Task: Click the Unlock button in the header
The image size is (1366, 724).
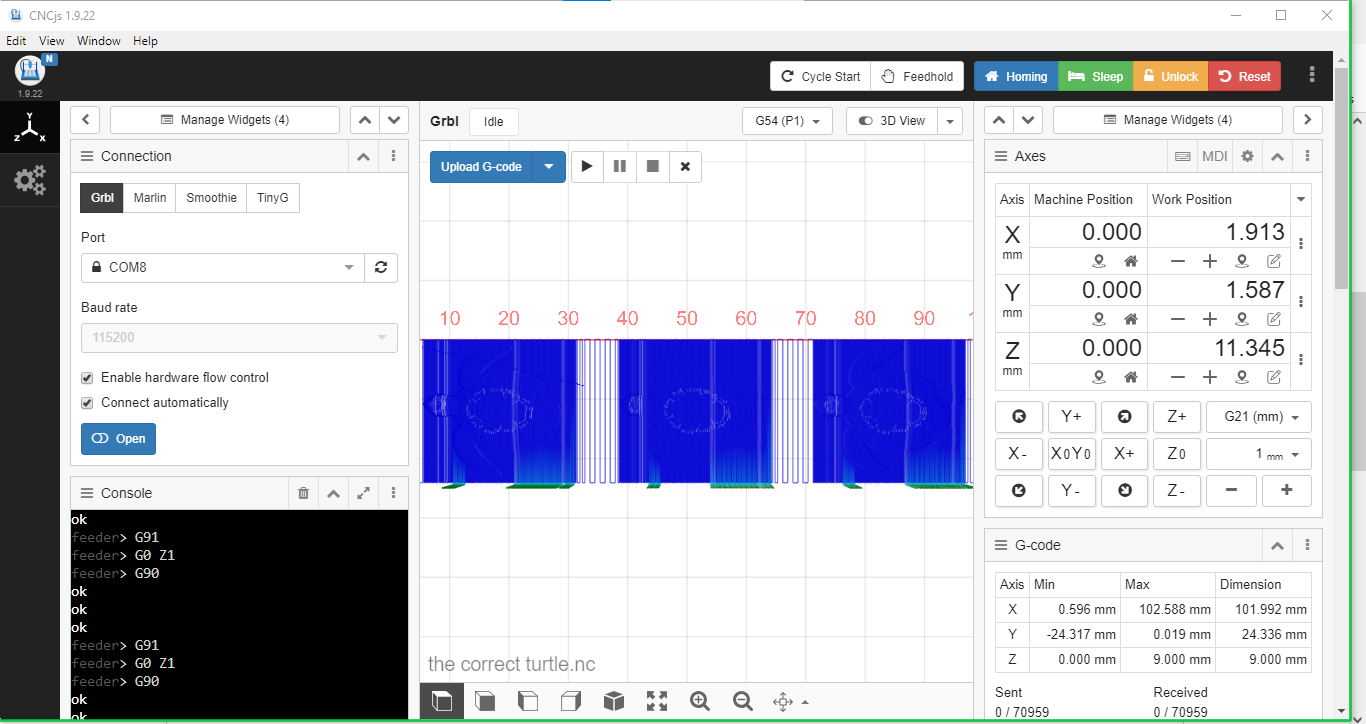Action: pyautogui.click(x=1170, y=75)
